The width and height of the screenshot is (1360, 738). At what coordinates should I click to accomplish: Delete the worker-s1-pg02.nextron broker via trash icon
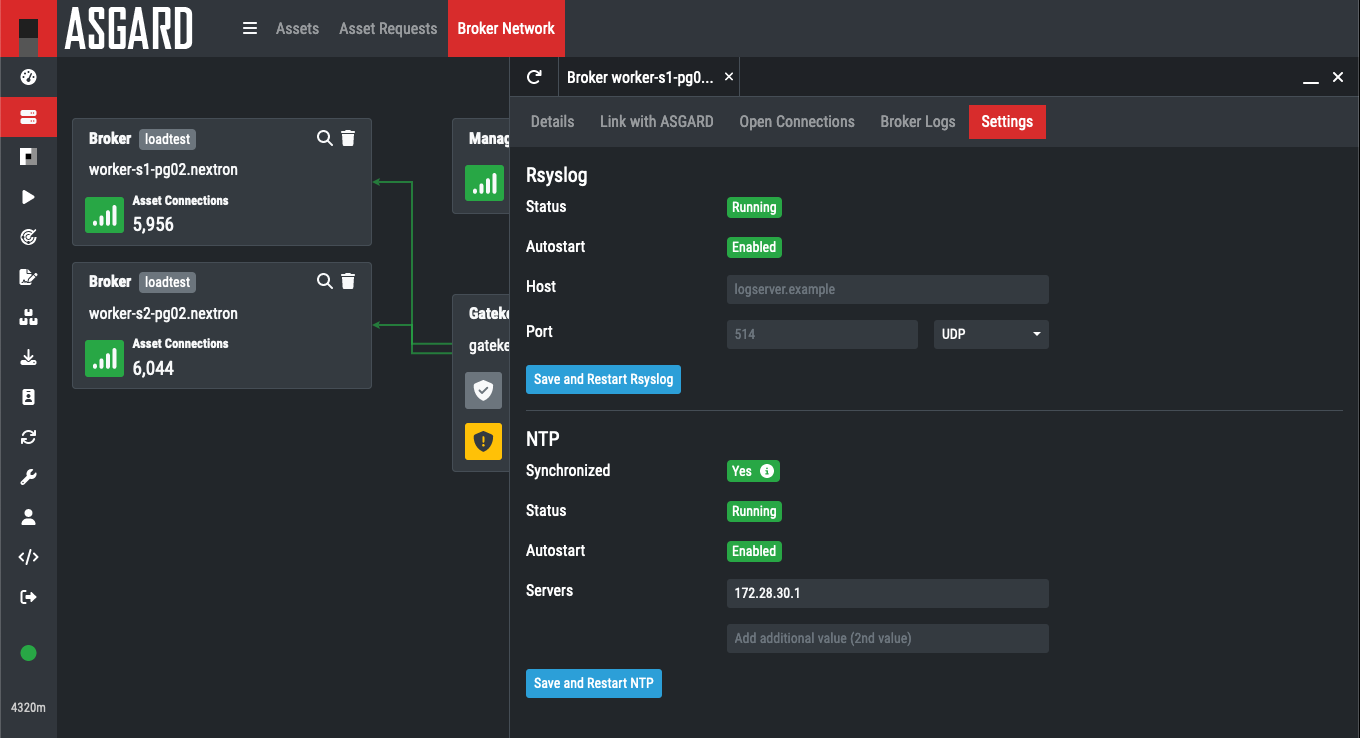pos(348,138)
